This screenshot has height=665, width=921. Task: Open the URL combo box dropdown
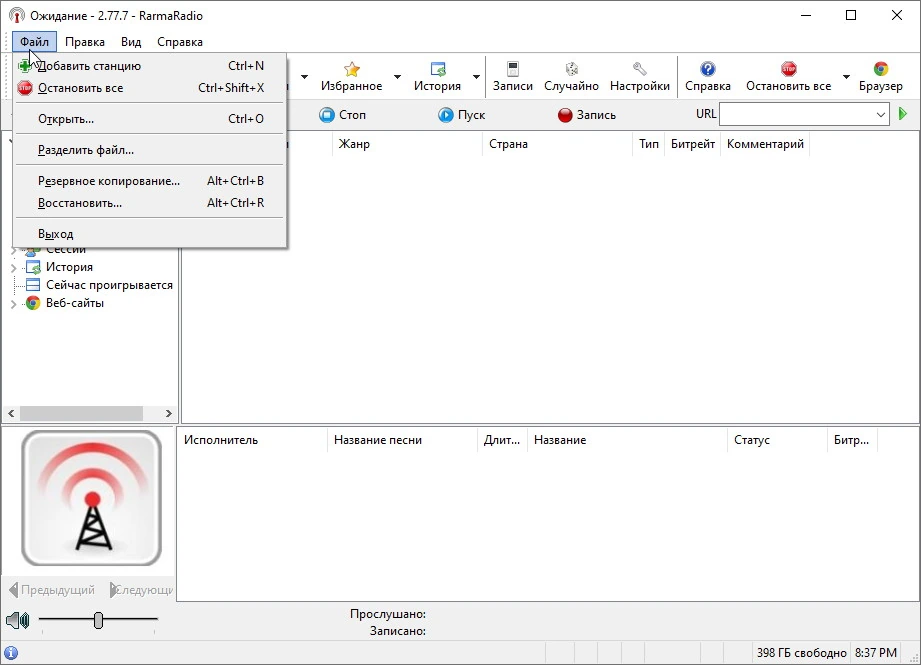[880, 115]
